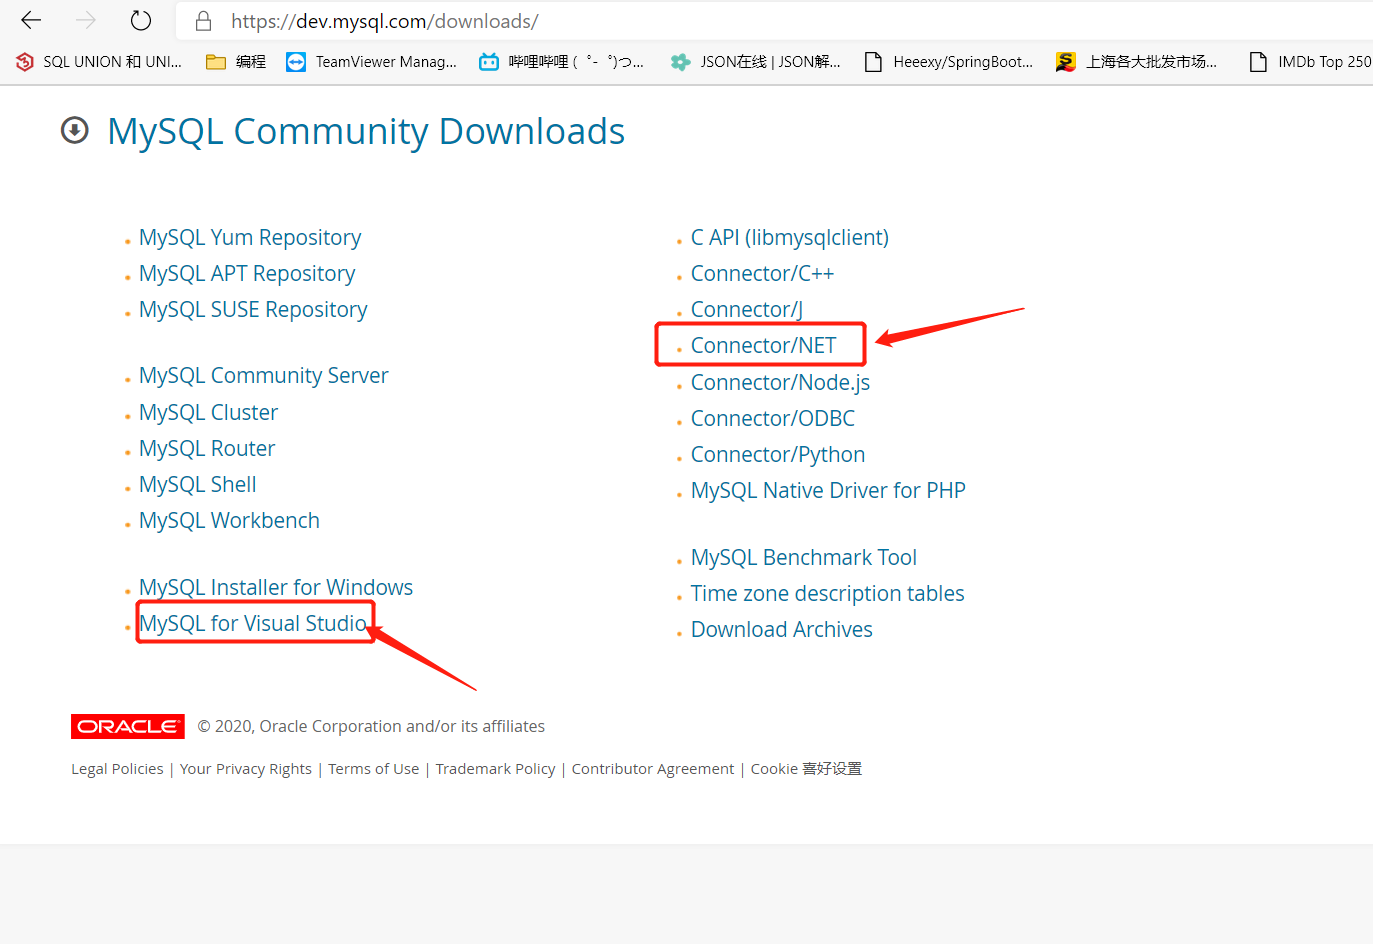Click the address bar URL field
This screenshot has width=1373, height=944.
(x=774, y=21)
